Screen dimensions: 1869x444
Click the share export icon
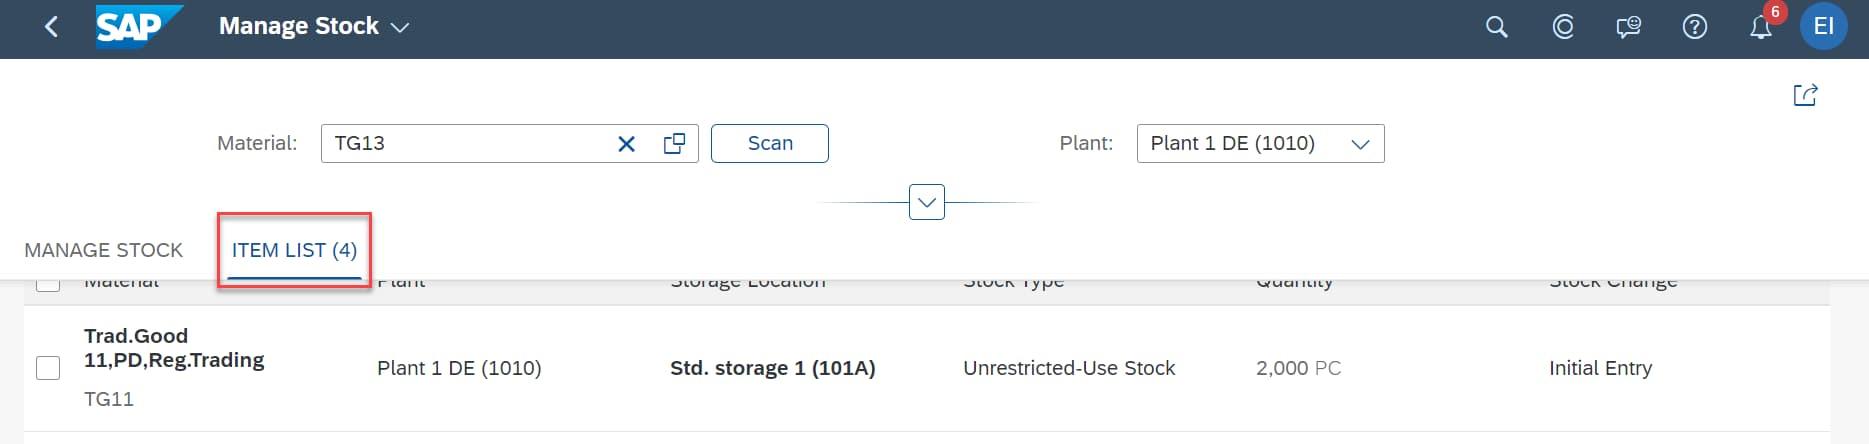click(1805, 95)
